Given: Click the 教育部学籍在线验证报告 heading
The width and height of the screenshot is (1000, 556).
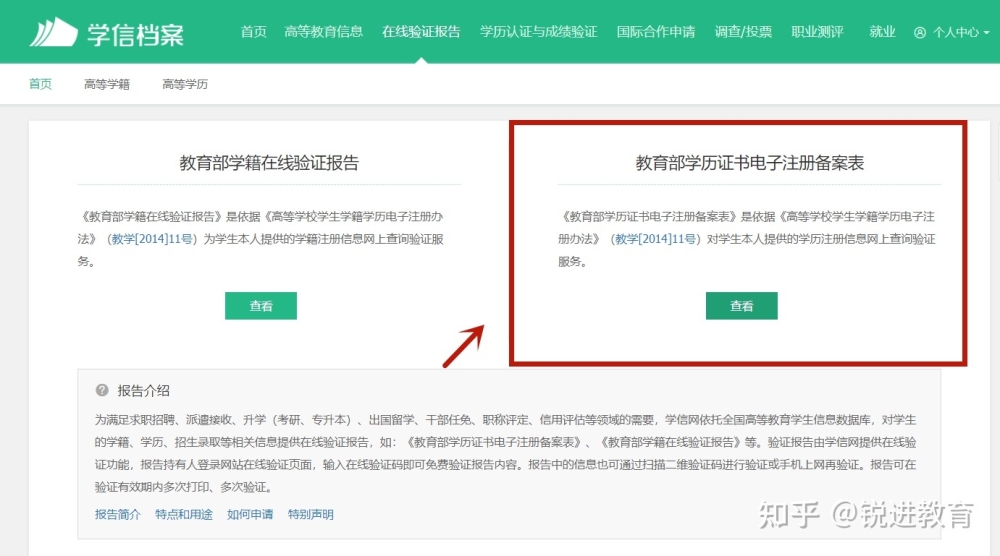Looking at the screenshot, I should [268, 163].
